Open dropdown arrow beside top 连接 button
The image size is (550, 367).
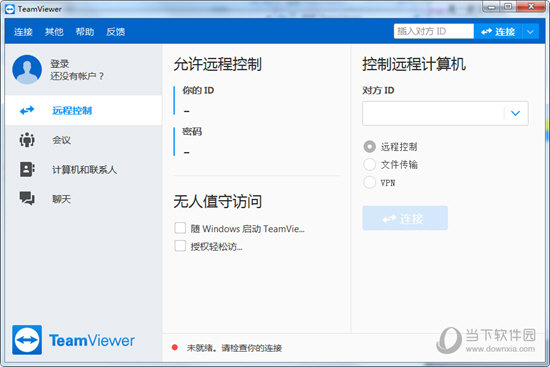[530, 32]
